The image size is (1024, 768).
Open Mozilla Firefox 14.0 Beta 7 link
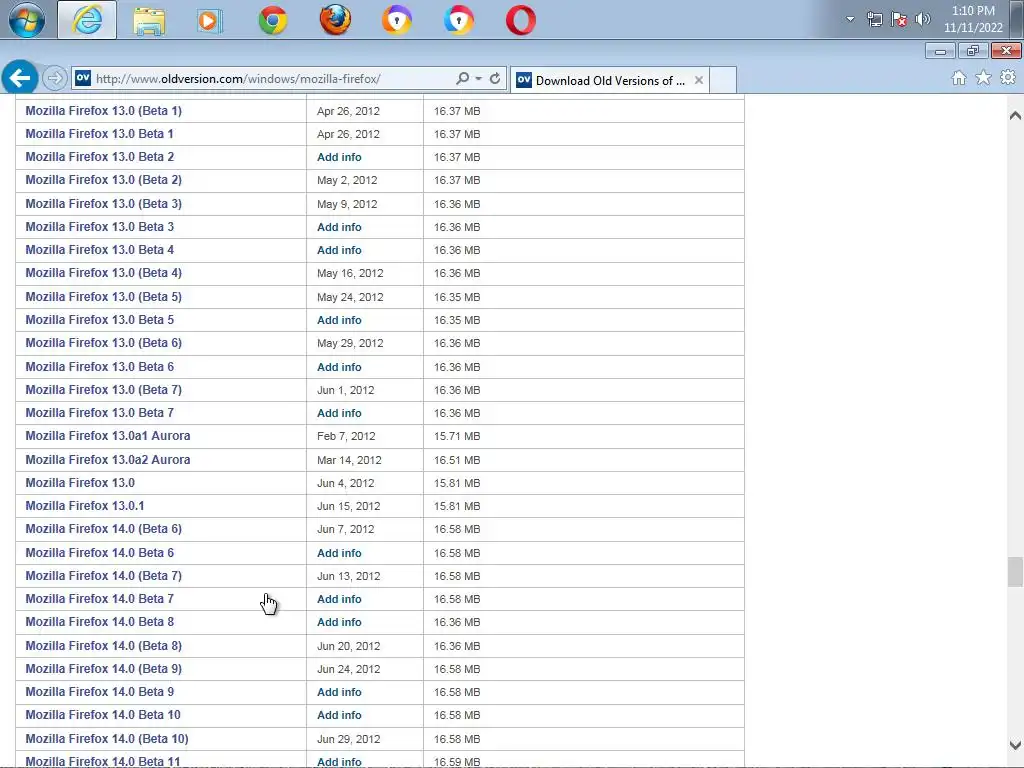(x=99, y=598)
